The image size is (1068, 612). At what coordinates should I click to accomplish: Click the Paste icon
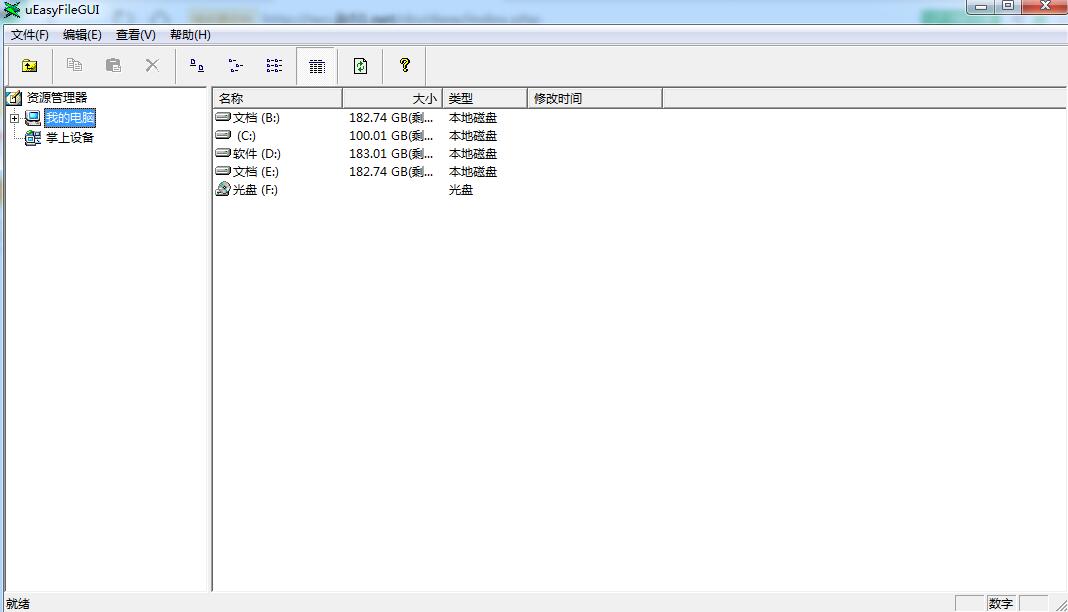coord(113,65)
